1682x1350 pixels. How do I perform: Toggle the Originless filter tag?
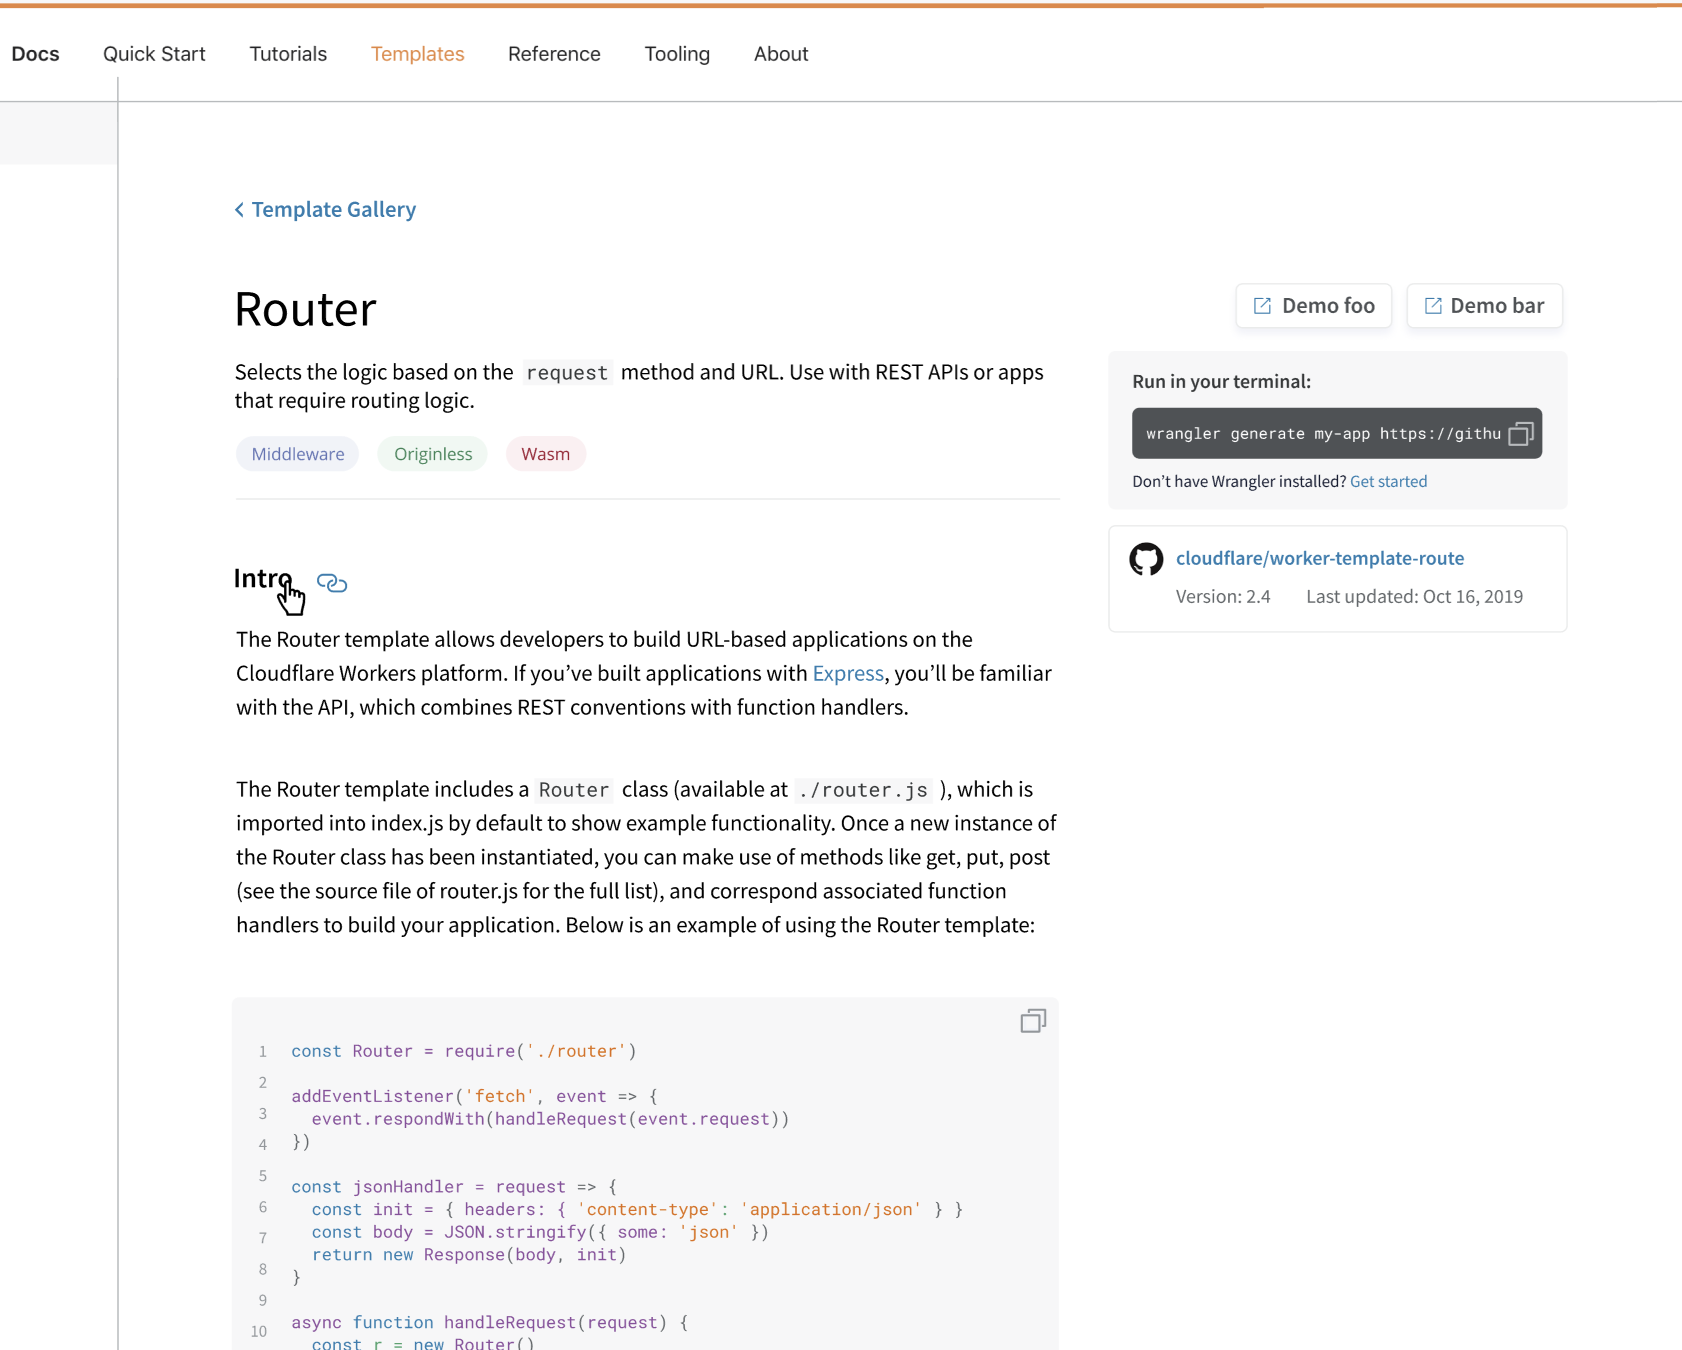coord(432,453)
